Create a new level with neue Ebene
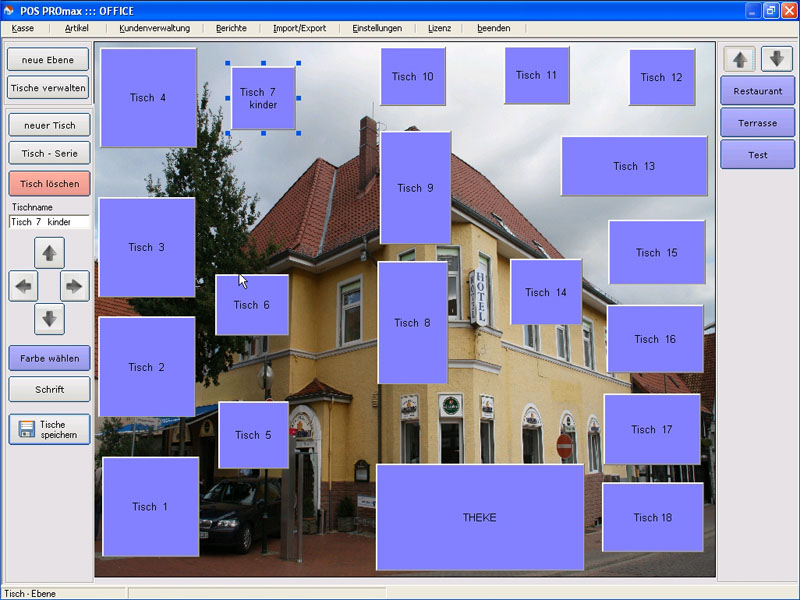 (x=49, y=60)
